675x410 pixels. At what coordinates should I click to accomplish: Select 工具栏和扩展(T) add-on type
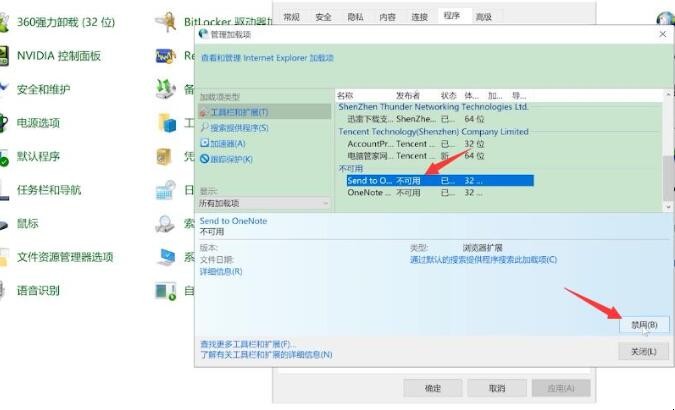pos(264,112)
